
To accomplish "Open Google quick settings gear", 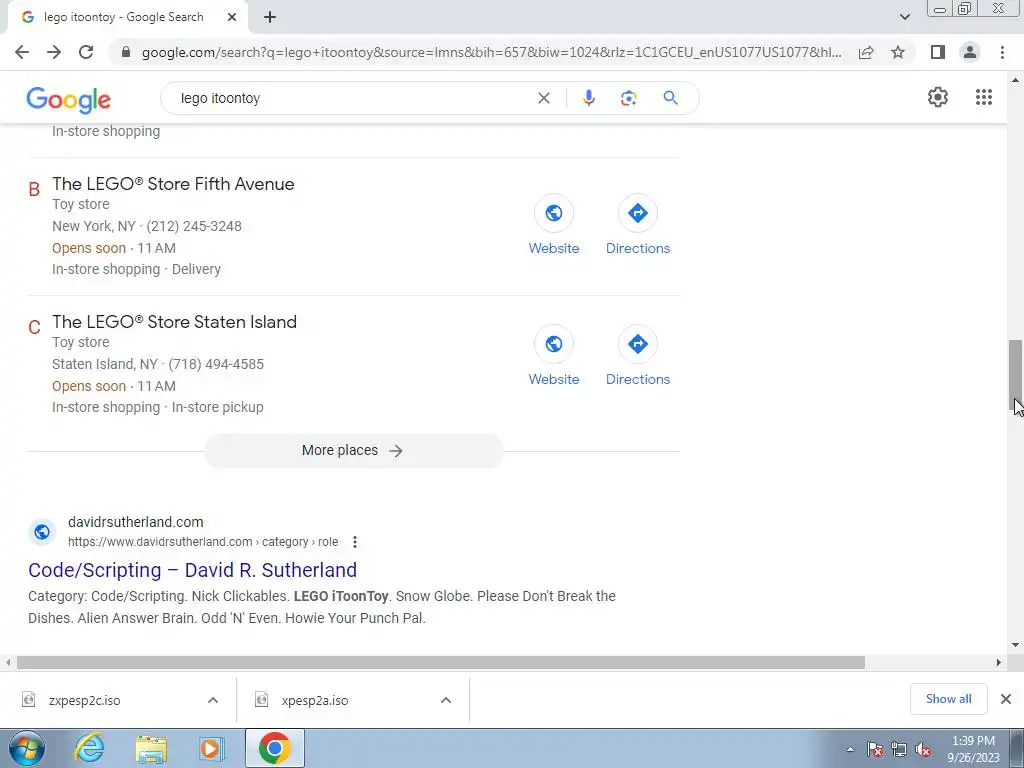I will point(938,97).
